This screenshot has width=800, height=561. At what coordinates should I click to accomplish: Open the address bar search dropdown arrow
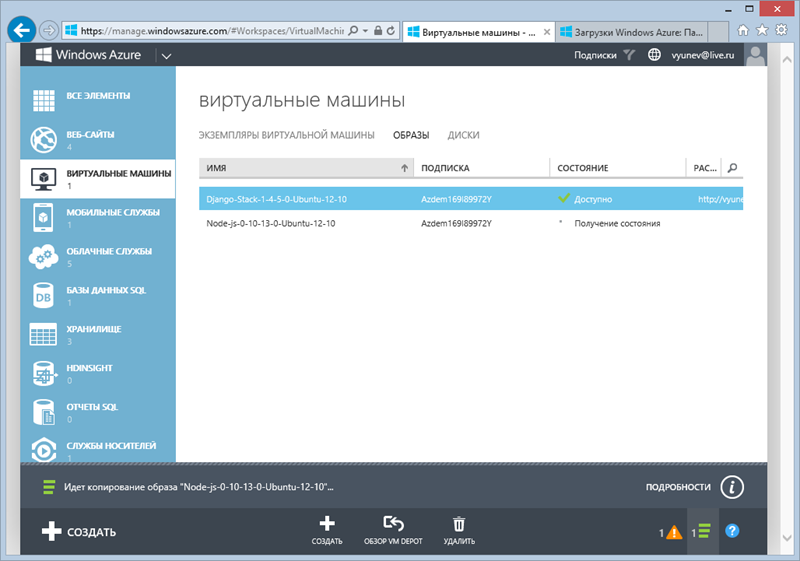coord(365,31)
